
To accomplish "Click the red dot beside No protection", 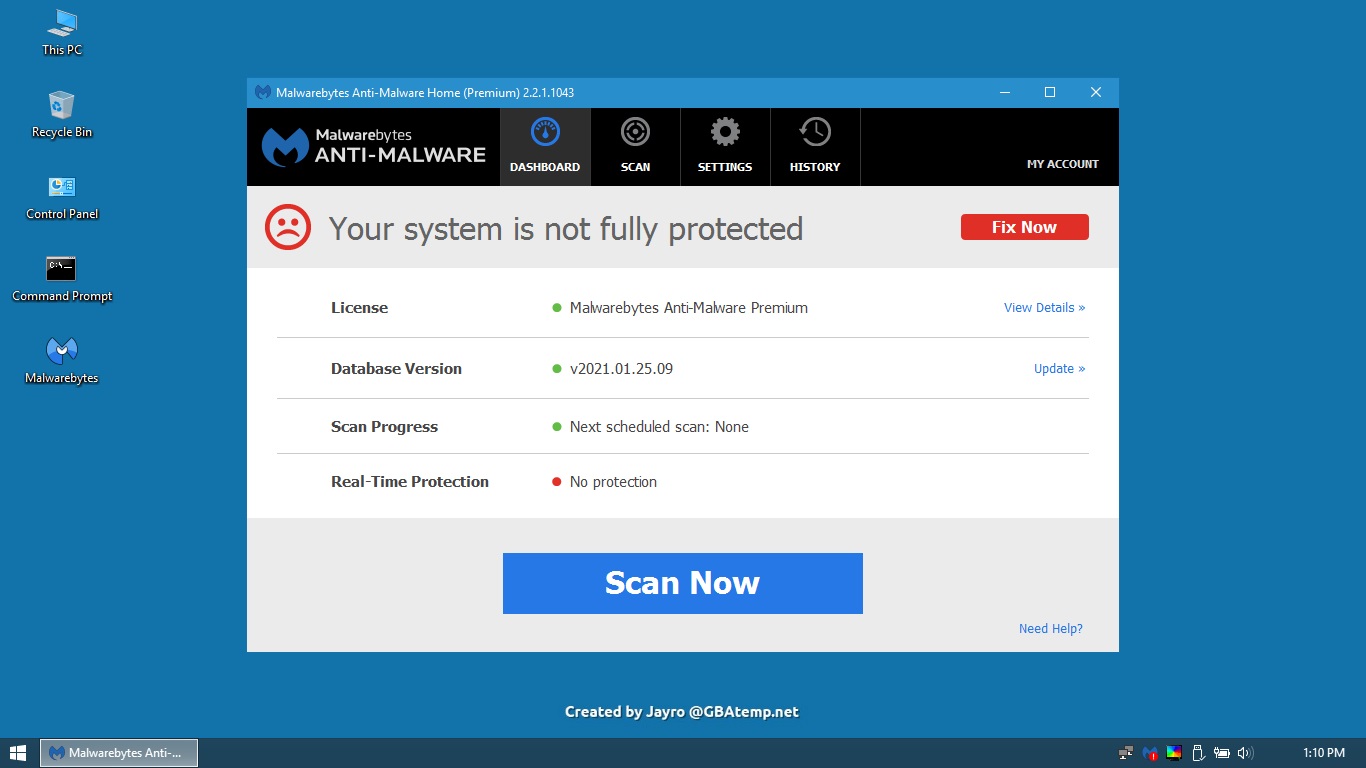I will pos(557,482).
